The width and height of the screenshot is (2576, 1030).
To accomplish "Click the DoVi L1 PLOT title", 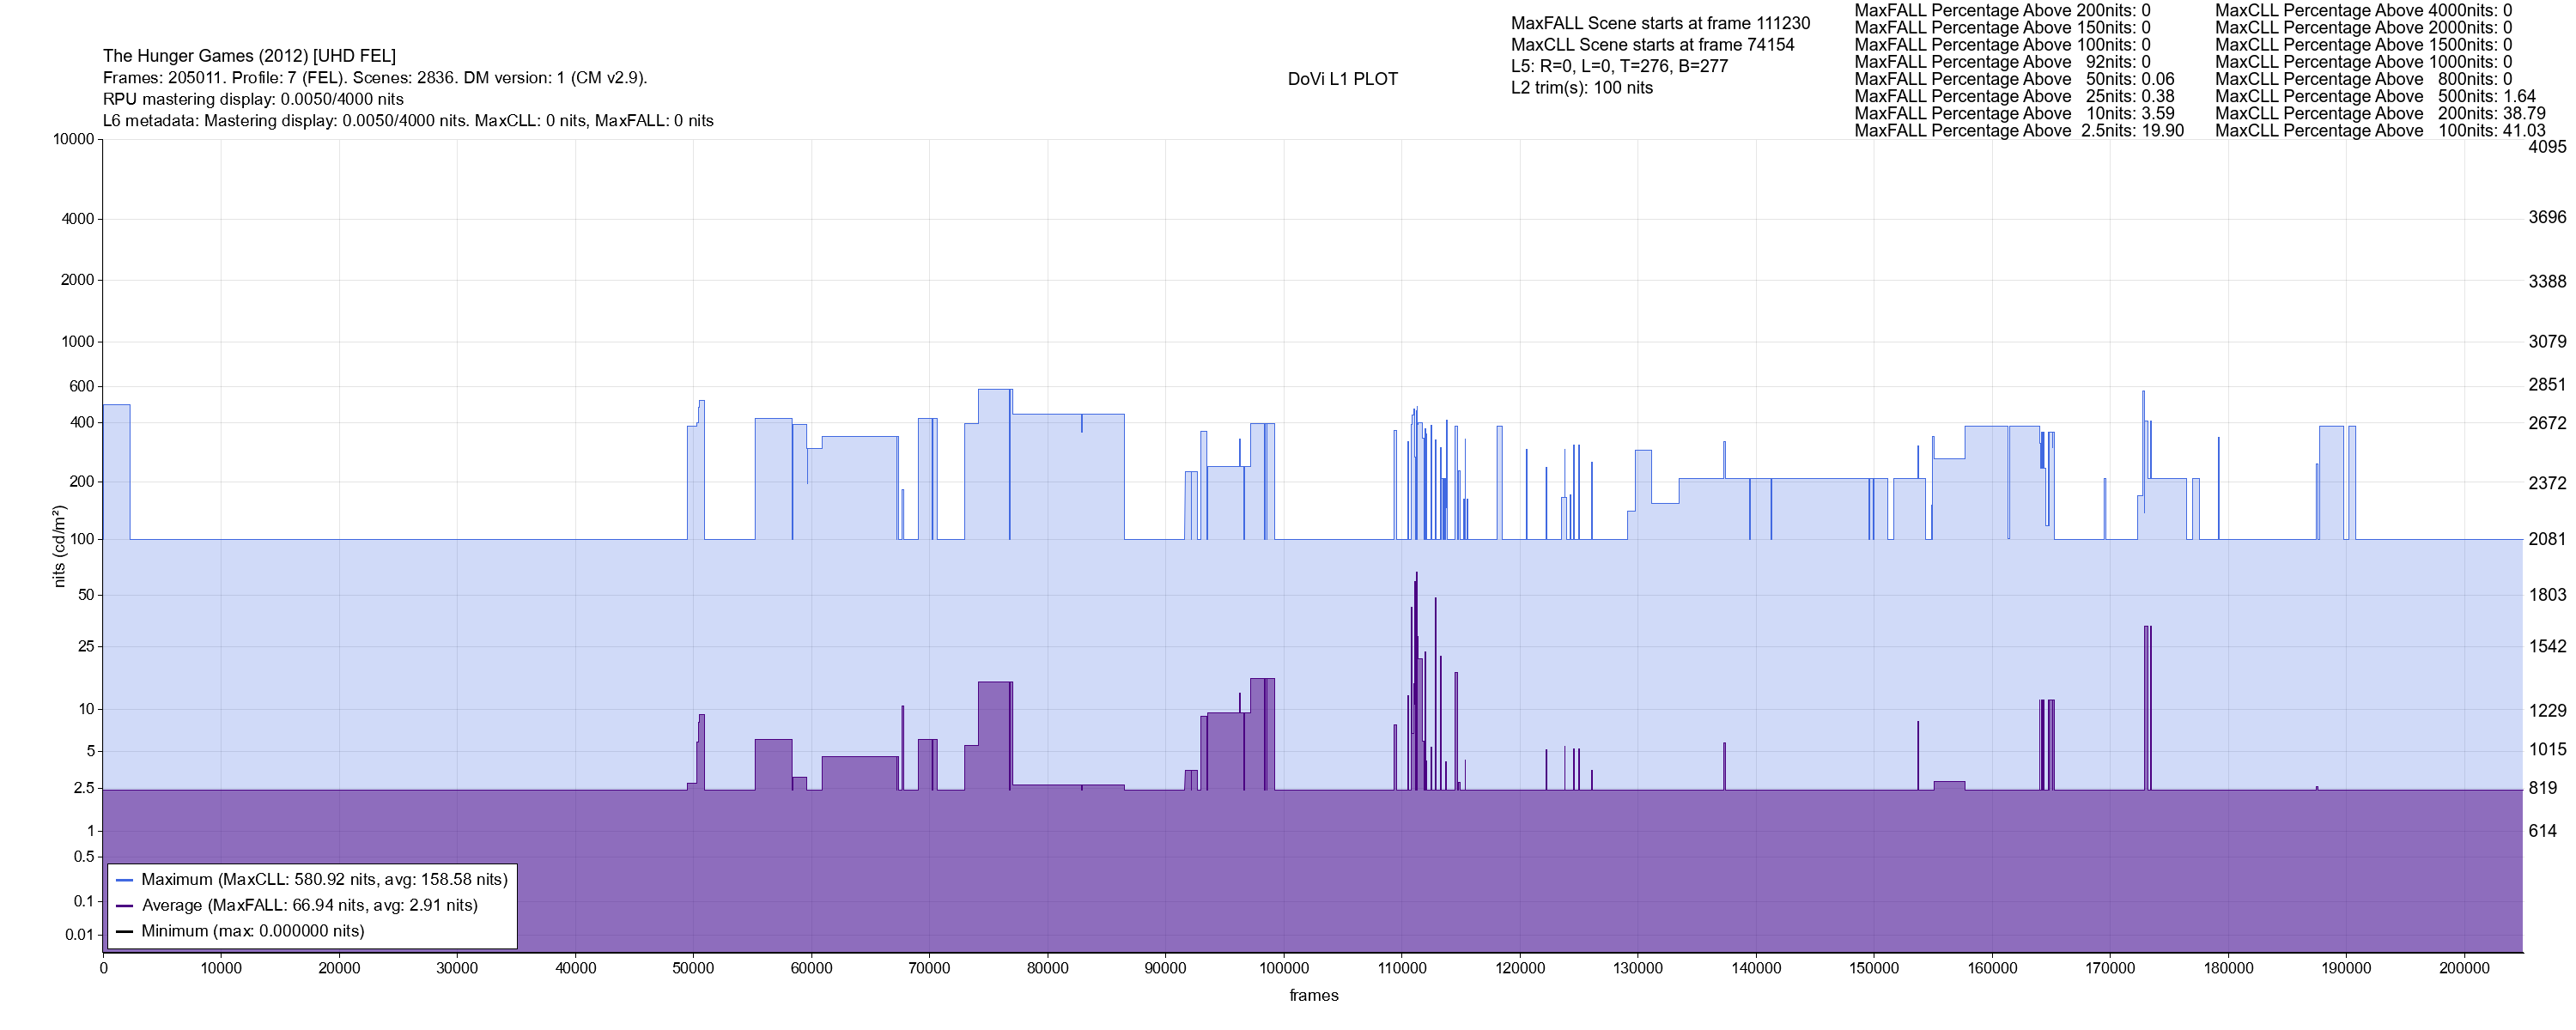I will click(x=1342, y=79).
